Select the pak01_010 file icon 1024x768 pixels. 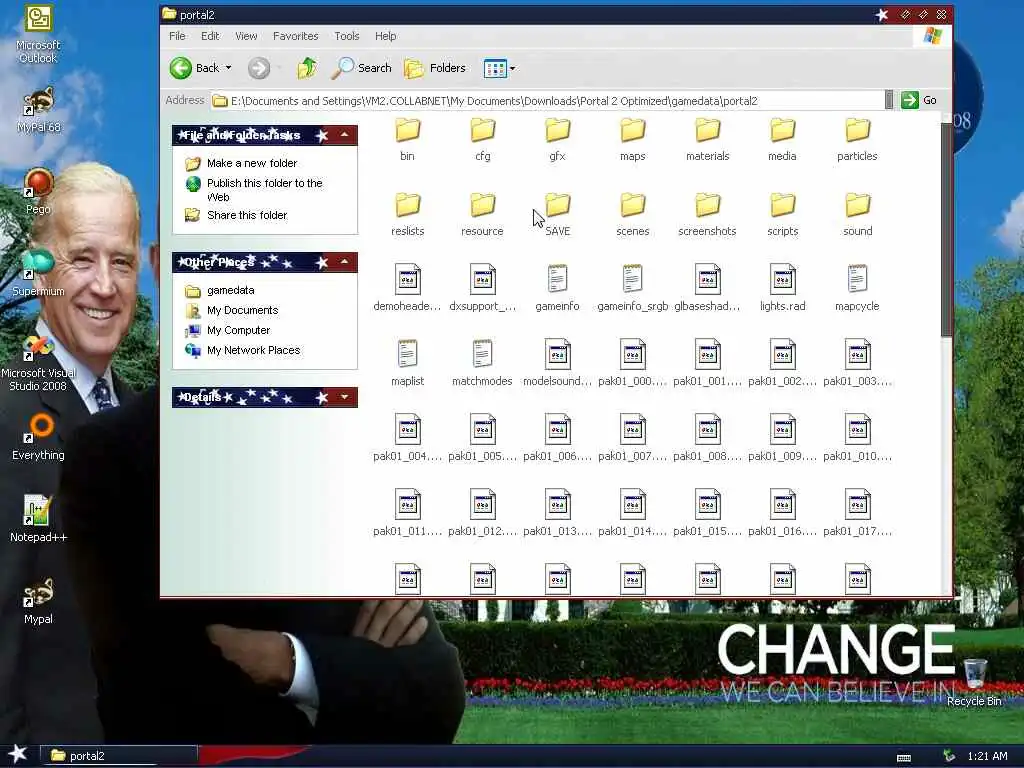(x=857, y=429)
